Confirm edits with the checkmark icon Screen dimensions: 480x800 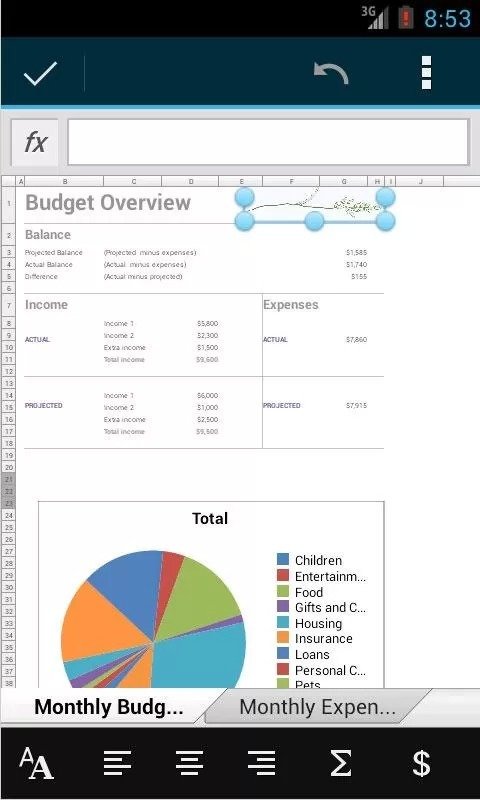tap(40, 73)
